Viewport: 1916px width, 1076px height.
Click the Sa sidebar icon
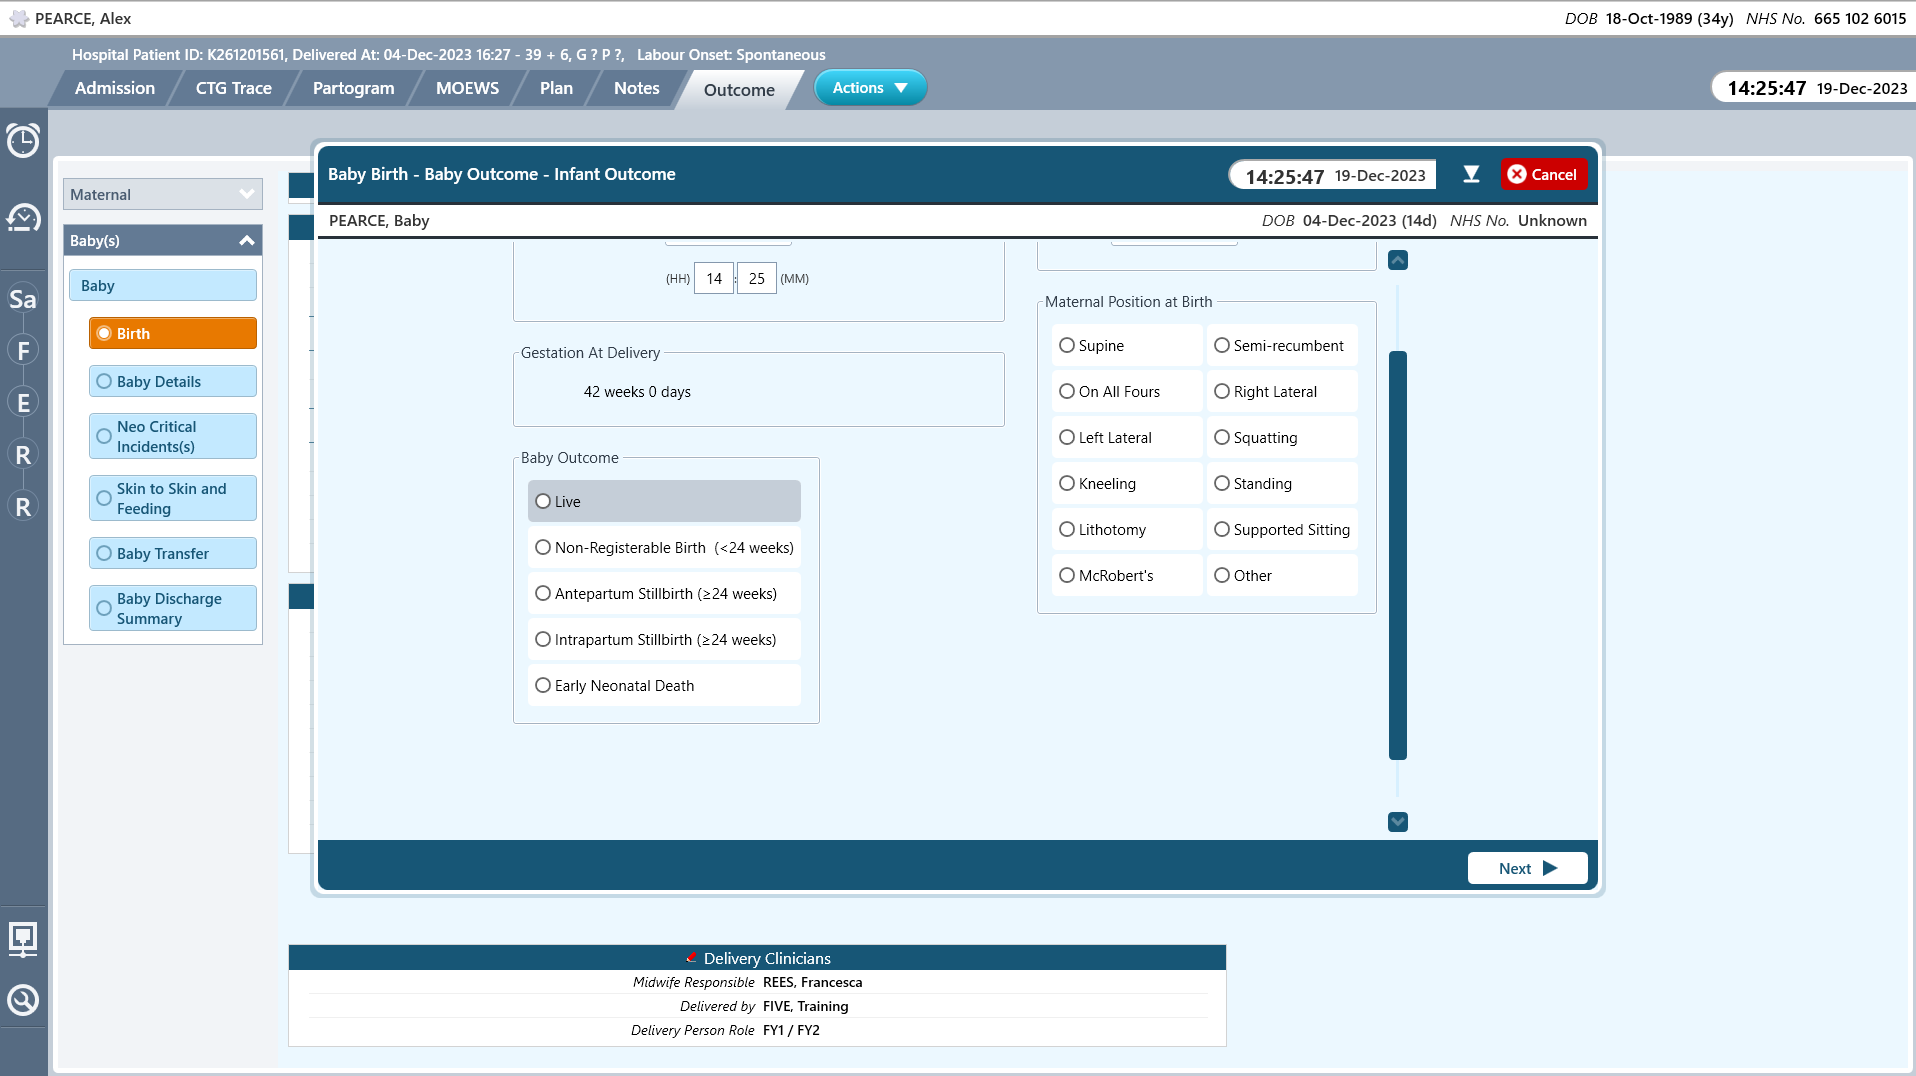23,299
